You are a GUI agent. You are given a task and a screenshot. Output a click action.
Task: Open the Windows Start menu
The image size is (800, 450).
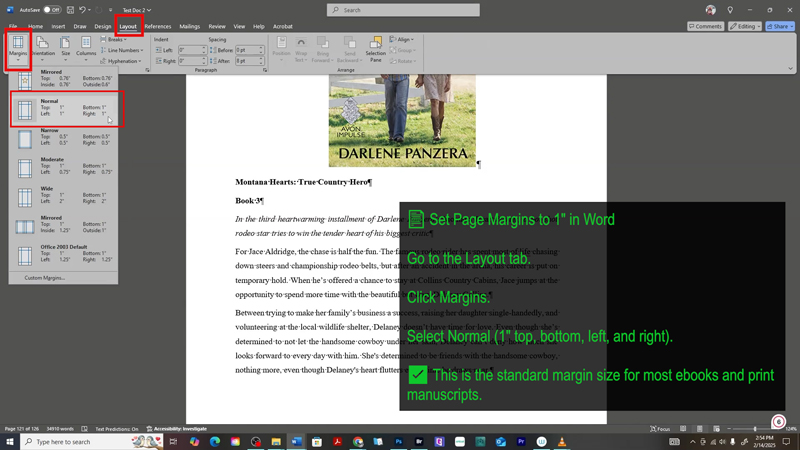(10, 442)
